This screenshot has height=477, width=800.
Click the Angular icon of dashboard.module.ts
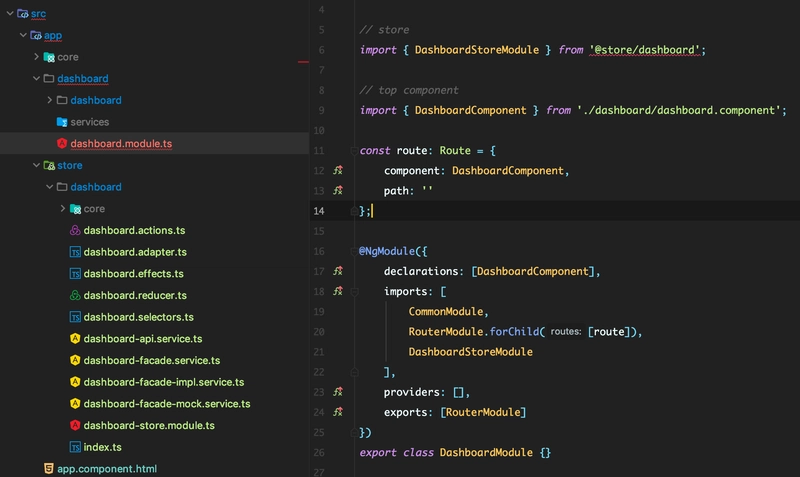pyautogui.click(x=62, y=143)
